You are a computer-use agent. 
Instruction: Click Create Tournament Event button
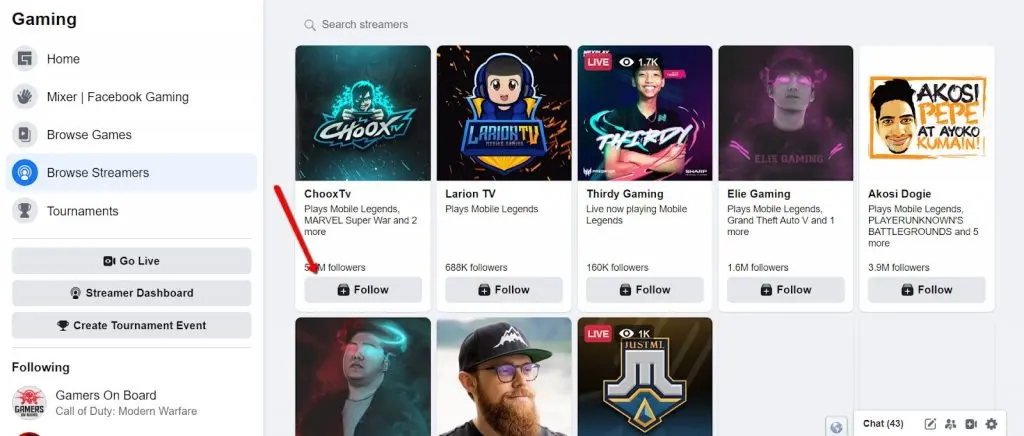(x=131, y=325)
